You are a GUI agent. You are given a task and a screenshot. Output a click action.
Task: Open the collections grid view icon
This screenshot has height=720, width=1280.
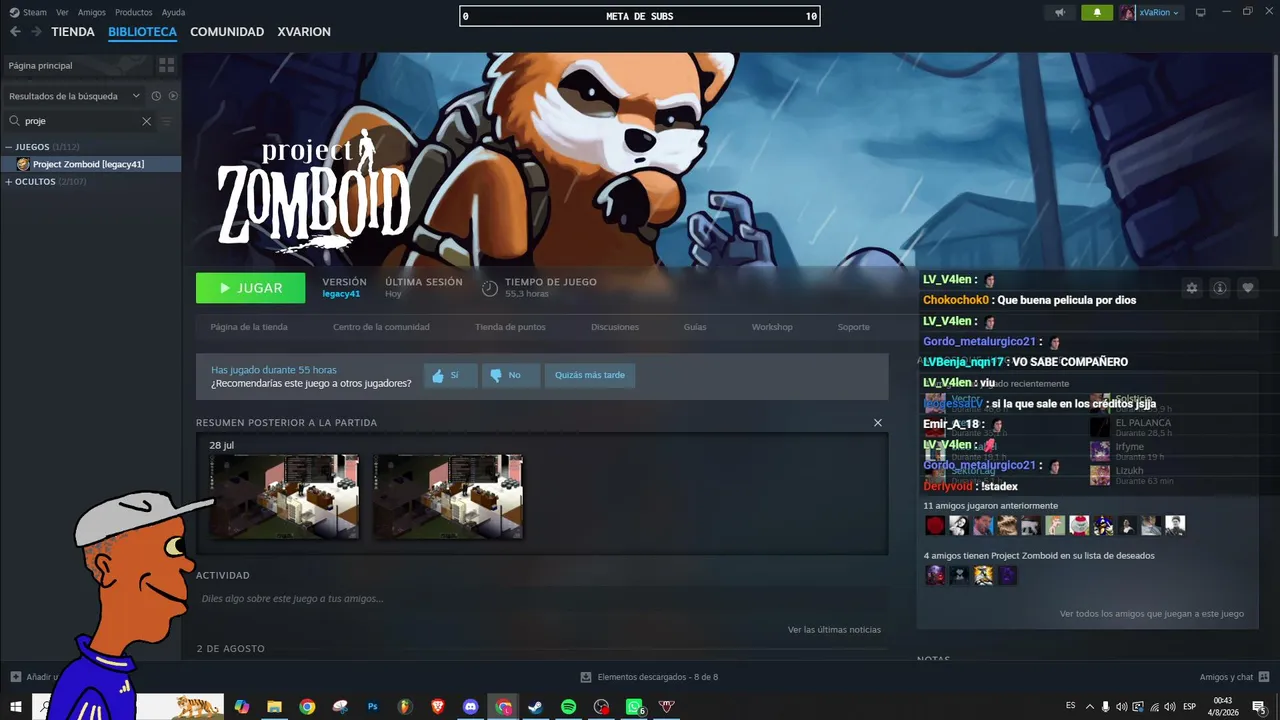[167, 65]
